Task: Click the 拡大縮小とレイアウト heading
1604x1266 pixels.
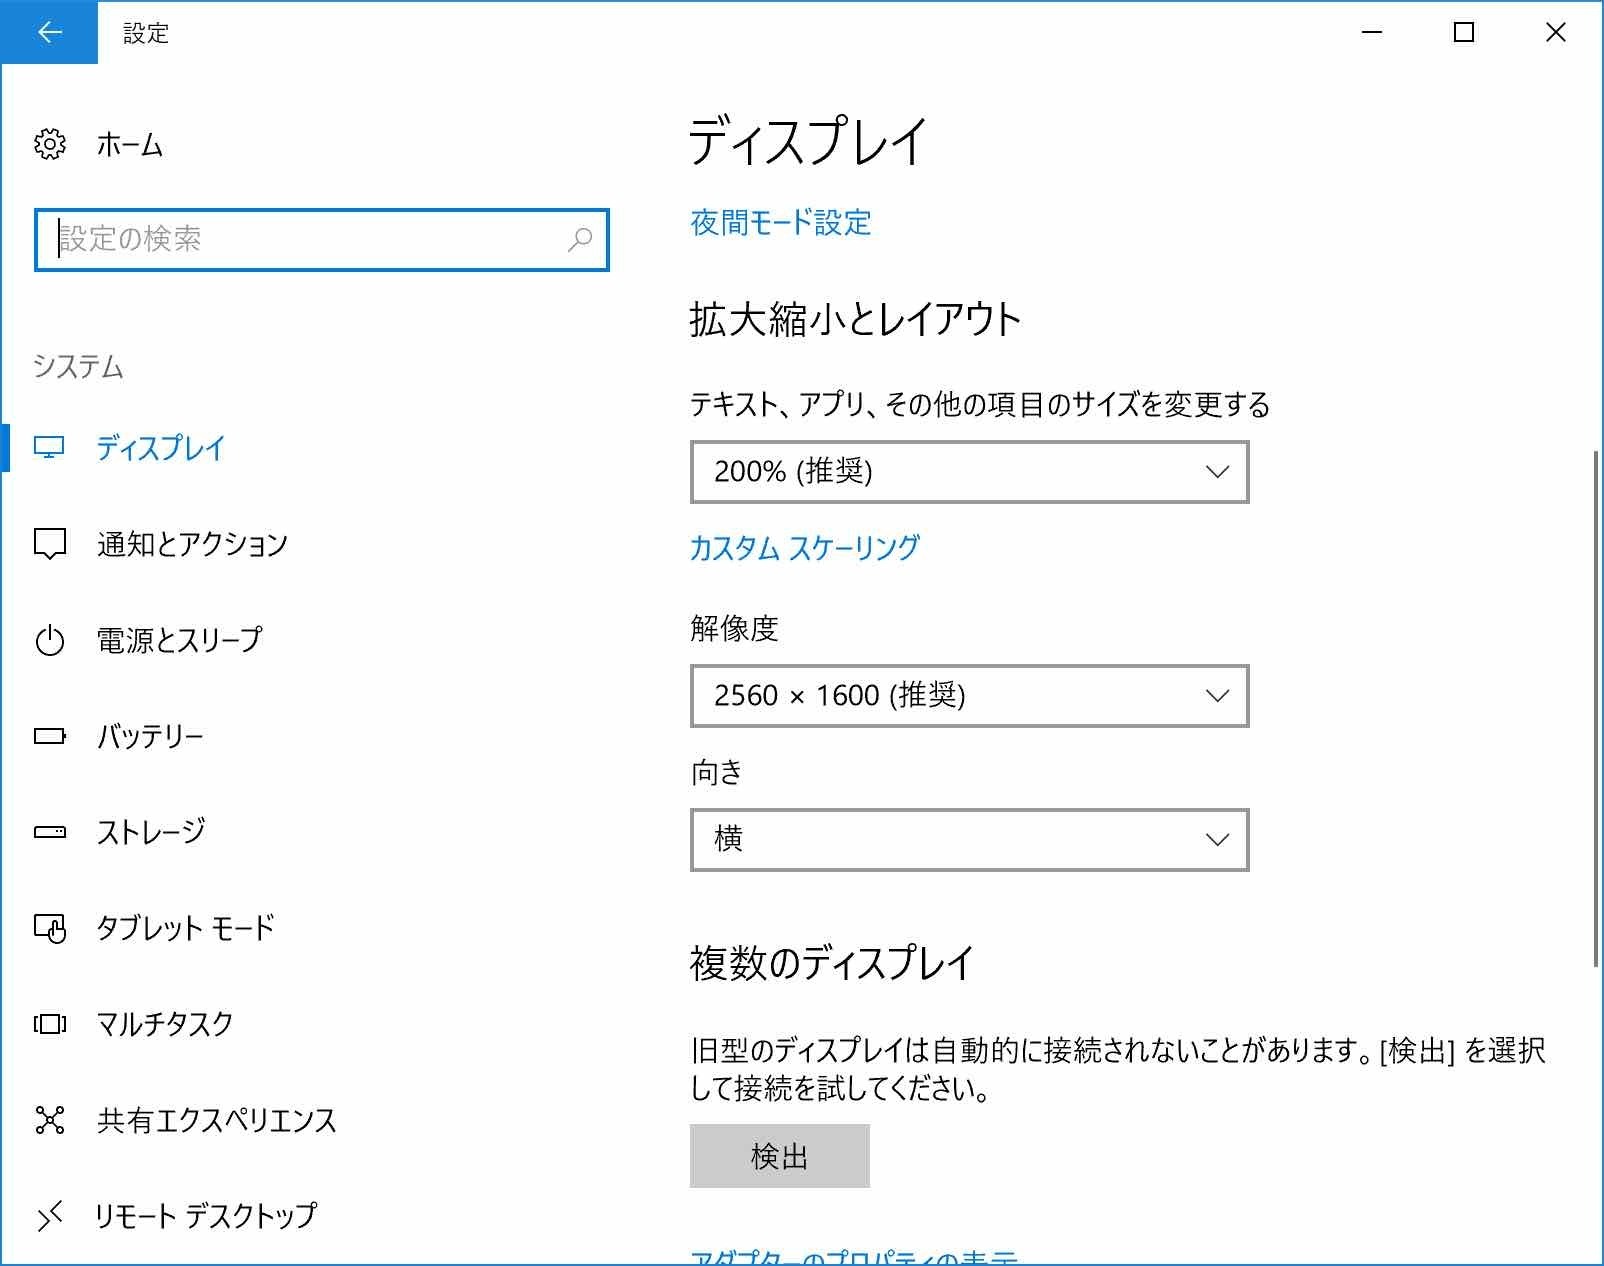Action: [855, 320]
